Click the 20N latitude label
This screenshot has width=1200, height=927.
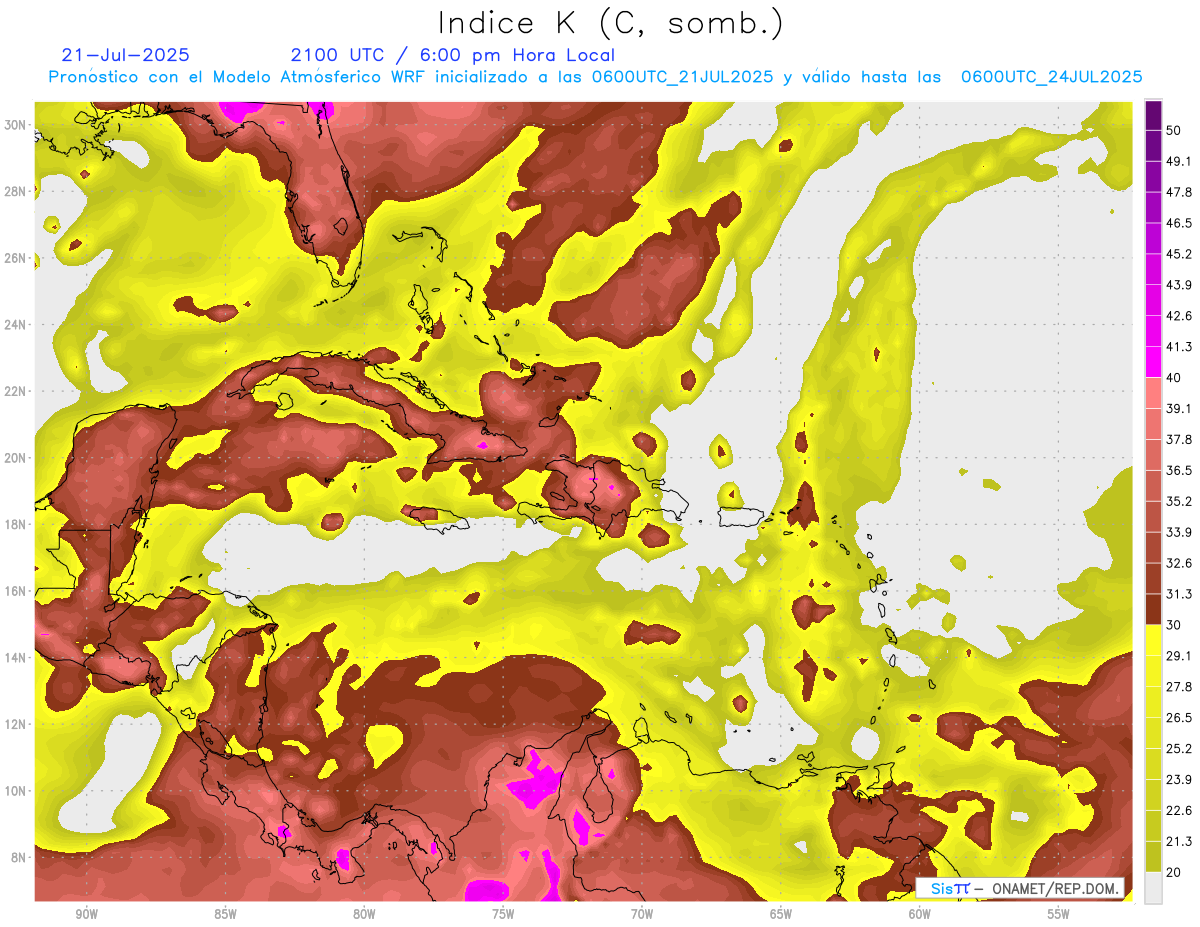[14, 458]
